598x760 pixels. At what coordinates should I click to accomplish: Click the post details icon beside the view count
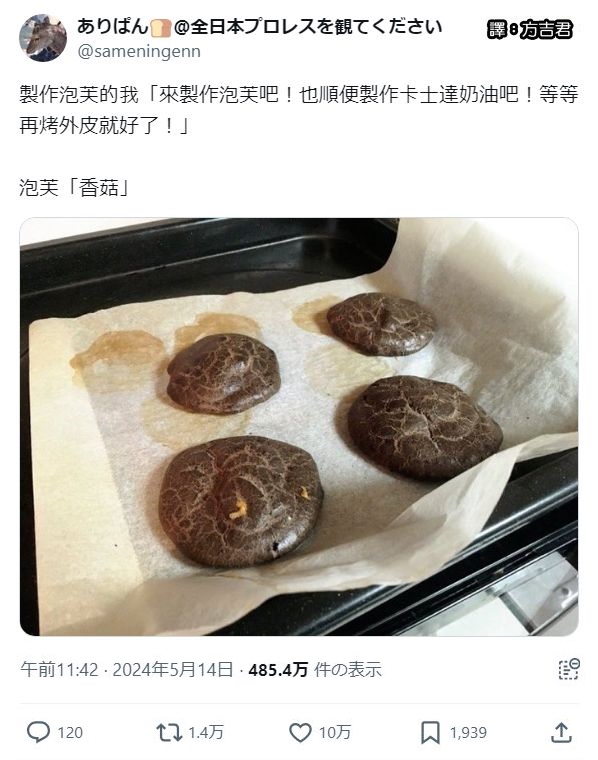point(569,669)
